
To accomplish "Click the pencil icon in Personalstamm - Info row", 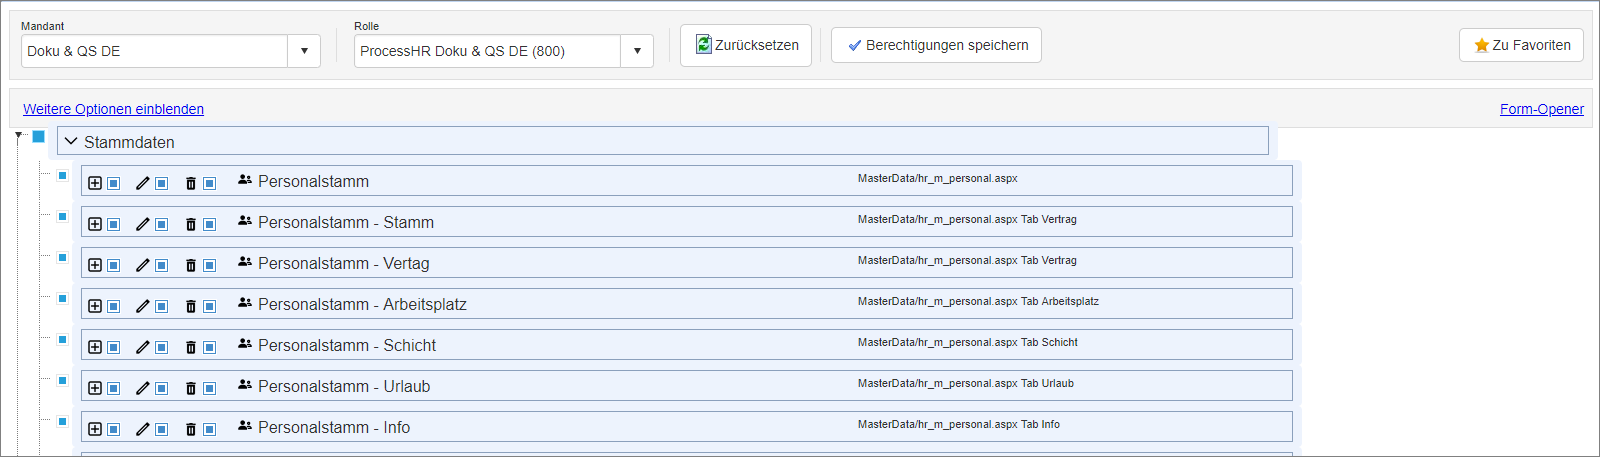I will click(143, 429).
